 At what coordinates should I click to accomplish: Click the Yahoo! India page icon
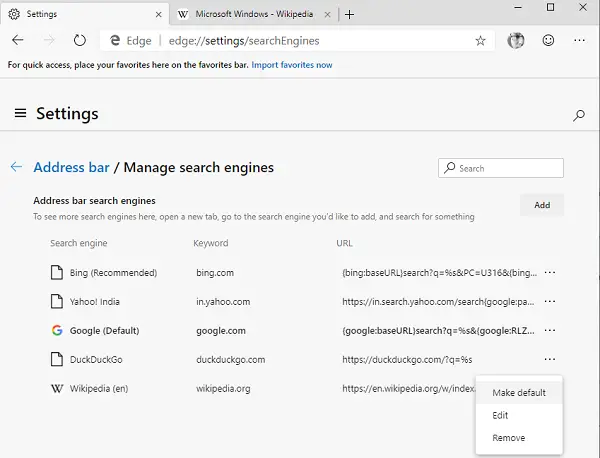pyautogui.click(x=57, y=302)
